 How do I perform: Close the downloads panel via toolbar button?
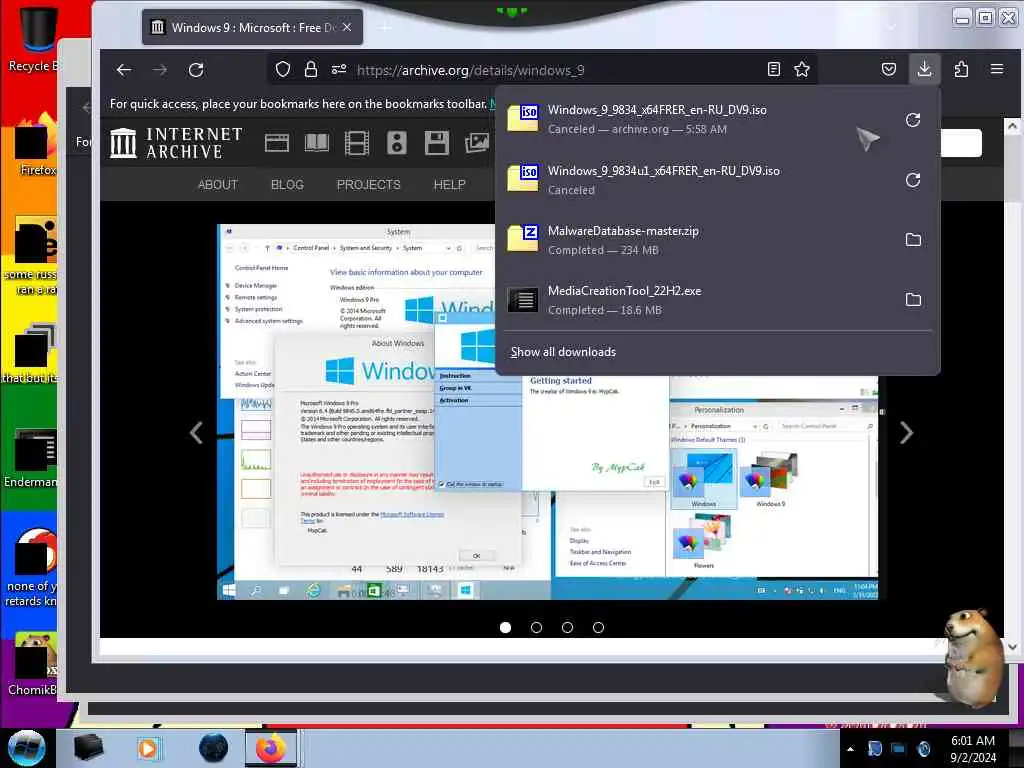click(x=924, y=70)
